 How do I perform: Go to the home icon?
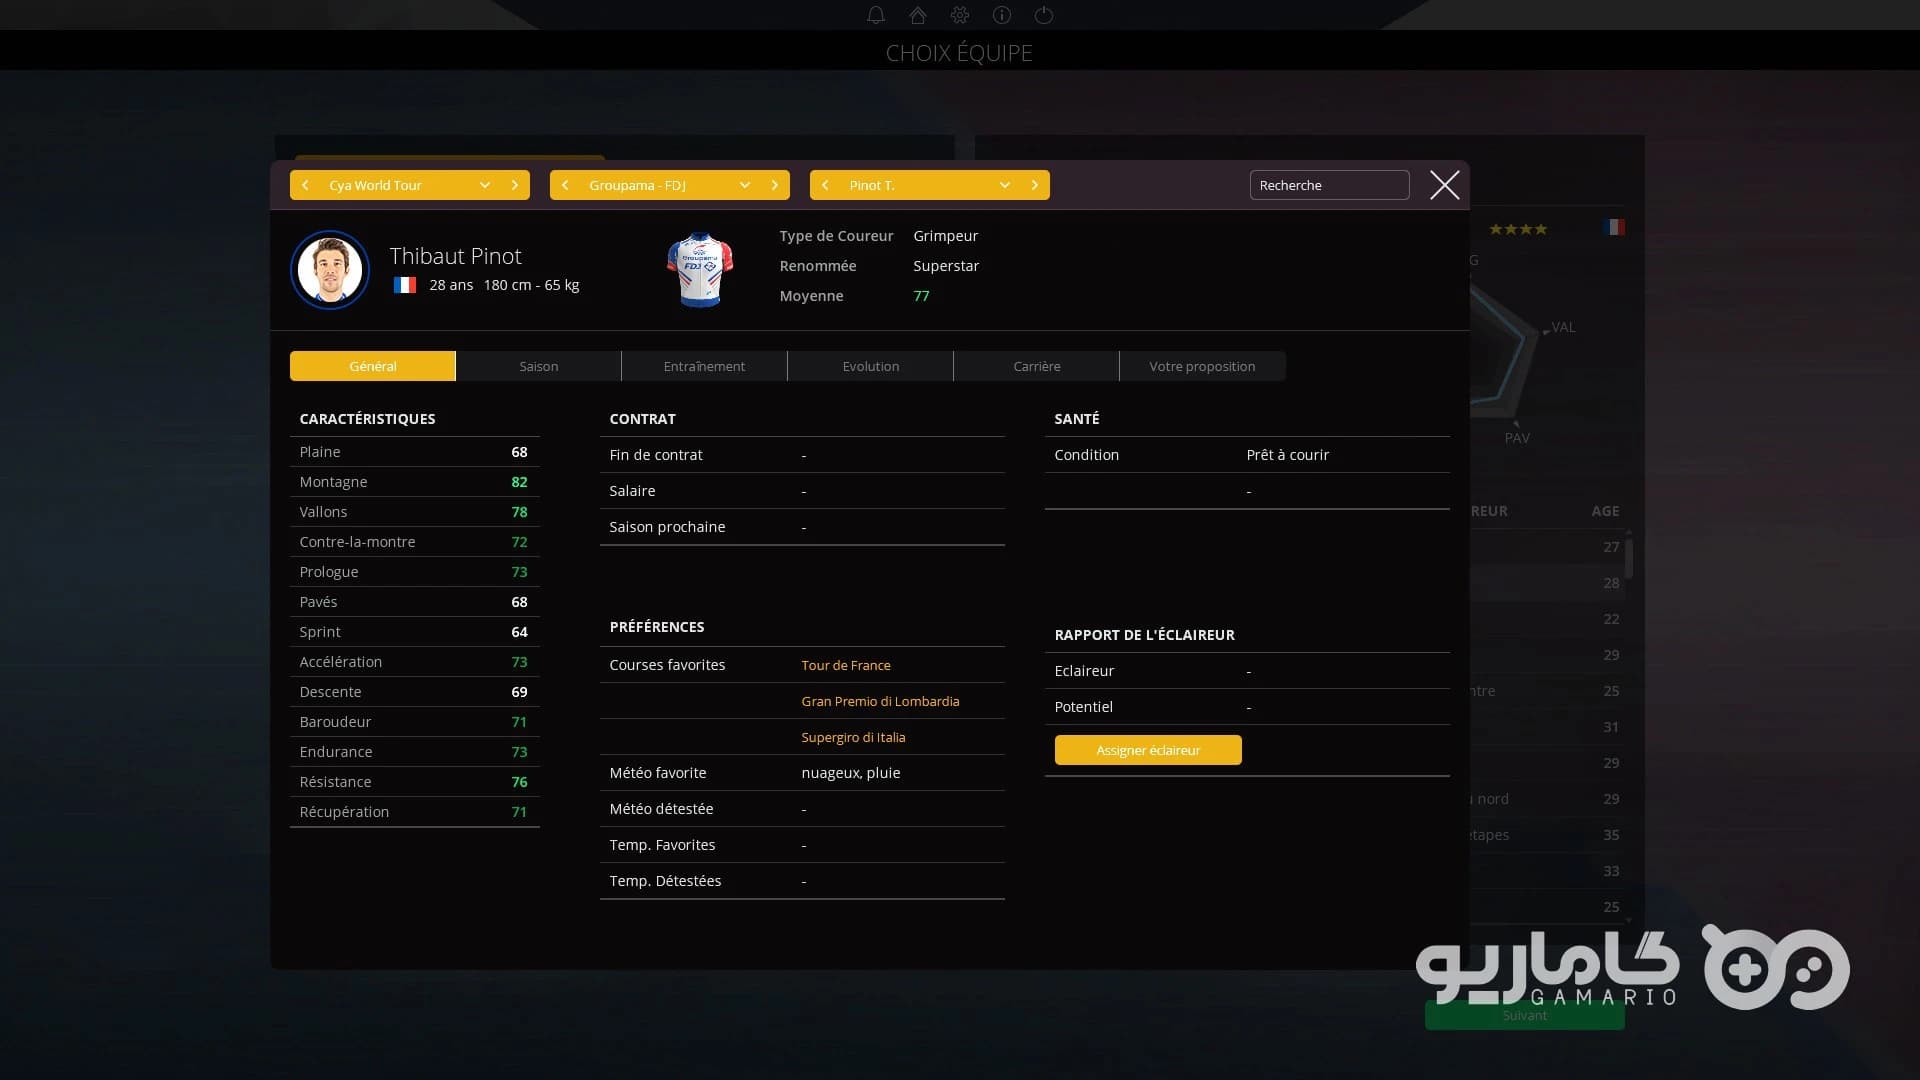pos(918,15)
